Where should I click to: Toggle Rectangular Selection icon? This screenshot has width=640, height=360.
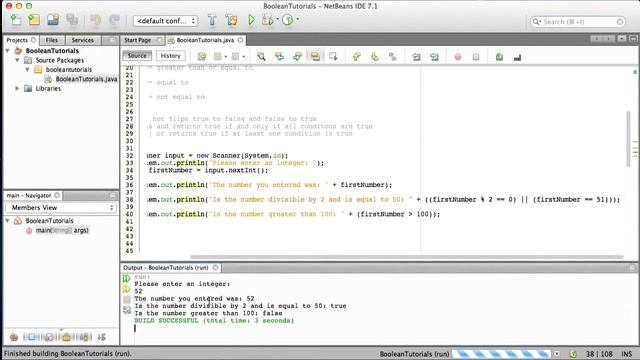pos(333,57)
